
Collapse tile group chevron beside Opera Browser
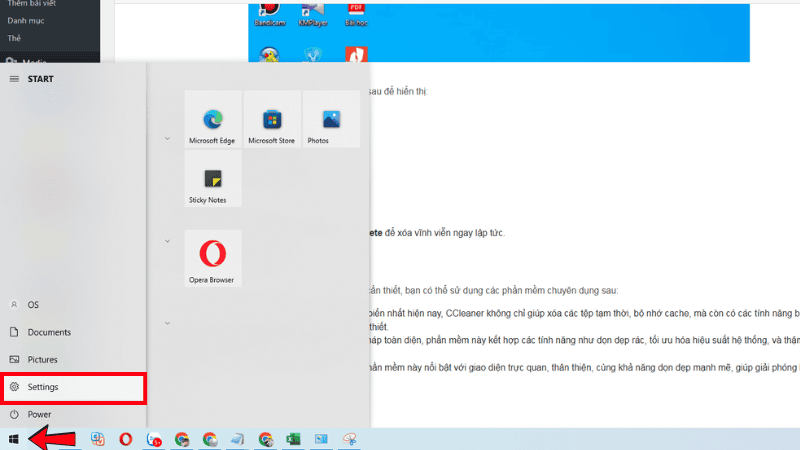coord(166,240)
